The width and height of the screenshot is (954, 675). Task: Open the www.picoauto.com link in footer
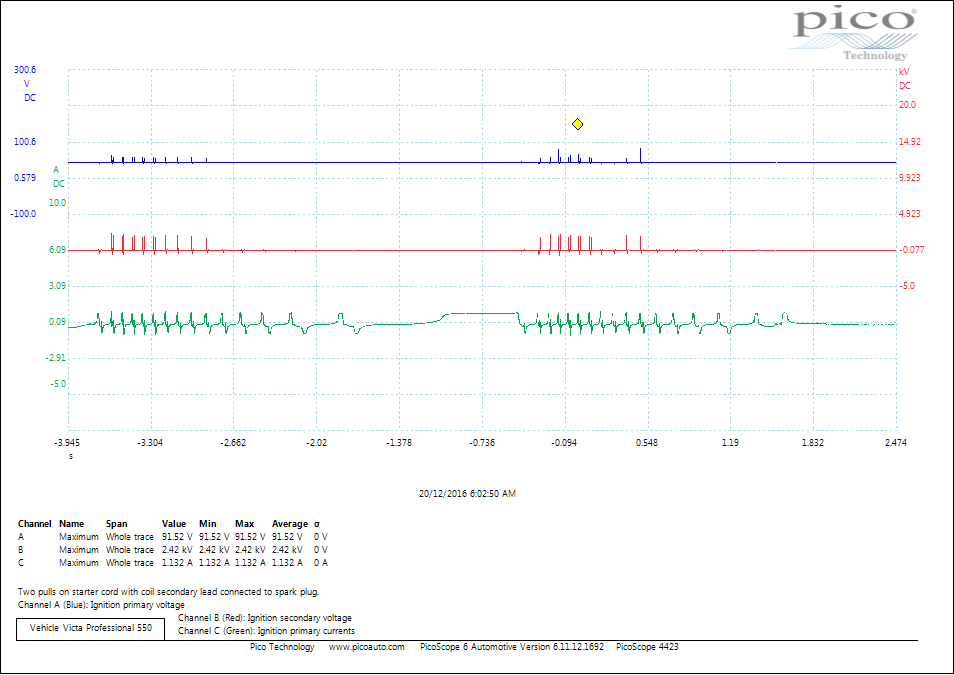[x=366, y=646]
